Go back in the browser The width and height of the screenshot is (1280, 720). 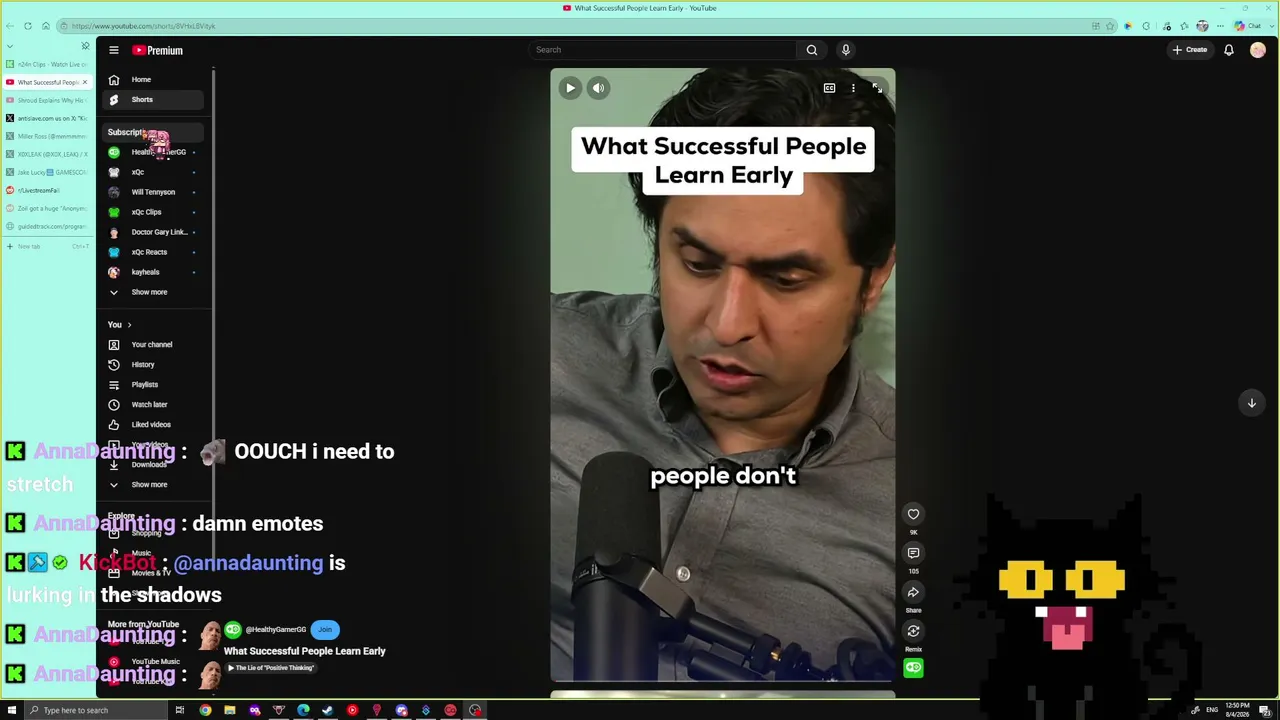click(x=10, y=26)
